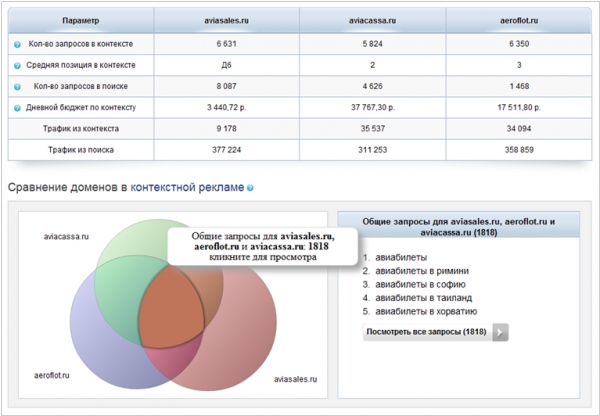Click the value "3 440,72 р." cell

(227, 108)
